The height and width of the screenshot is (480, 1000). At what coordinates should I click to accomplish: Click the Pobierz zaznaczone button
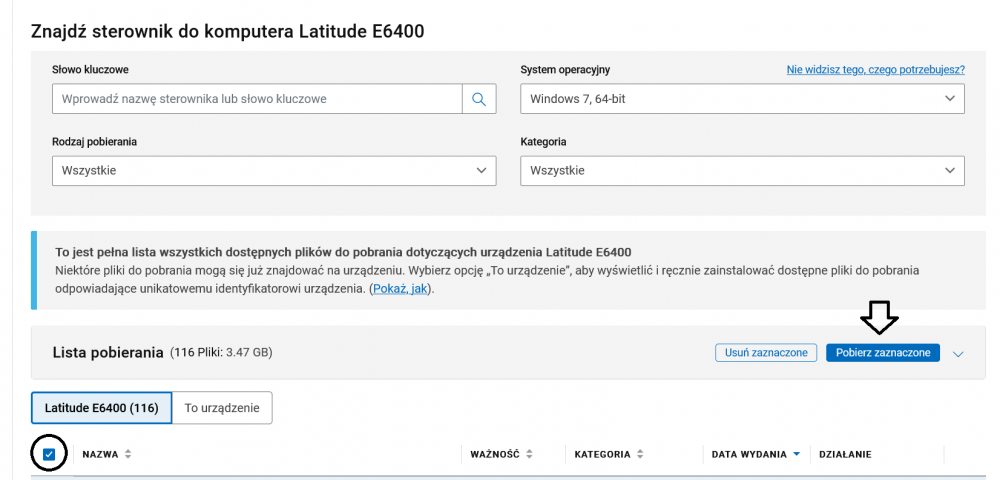tap(882, 353)
